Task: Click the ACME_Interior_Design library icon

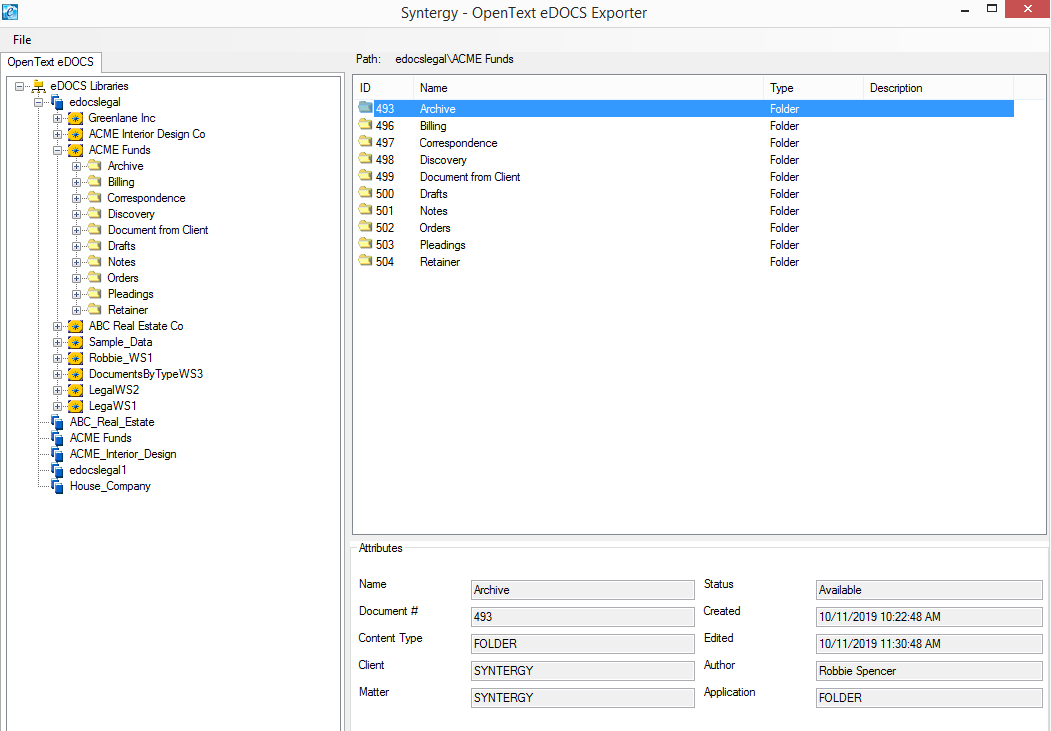Action: [58, 455]
